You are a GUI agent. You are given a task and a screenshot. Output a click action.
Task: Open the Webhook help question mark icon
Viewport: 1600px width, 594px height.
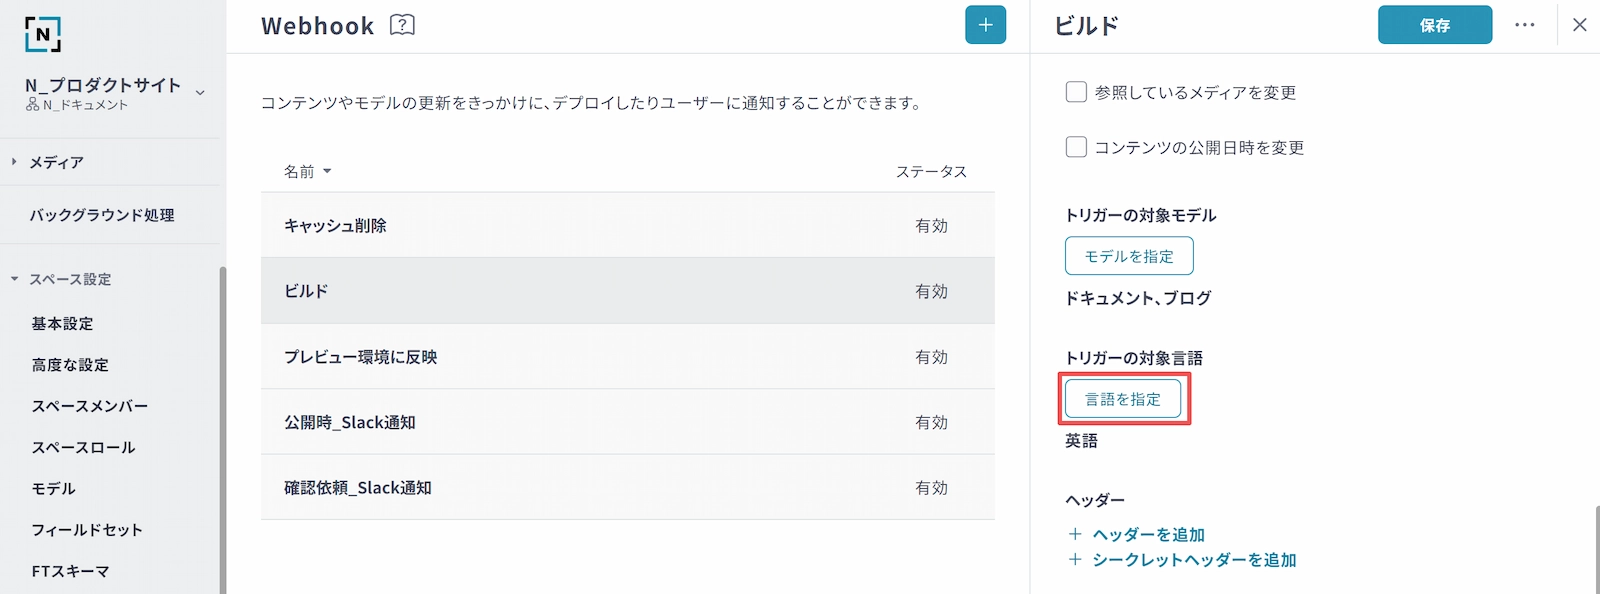[x=402, y=25]
